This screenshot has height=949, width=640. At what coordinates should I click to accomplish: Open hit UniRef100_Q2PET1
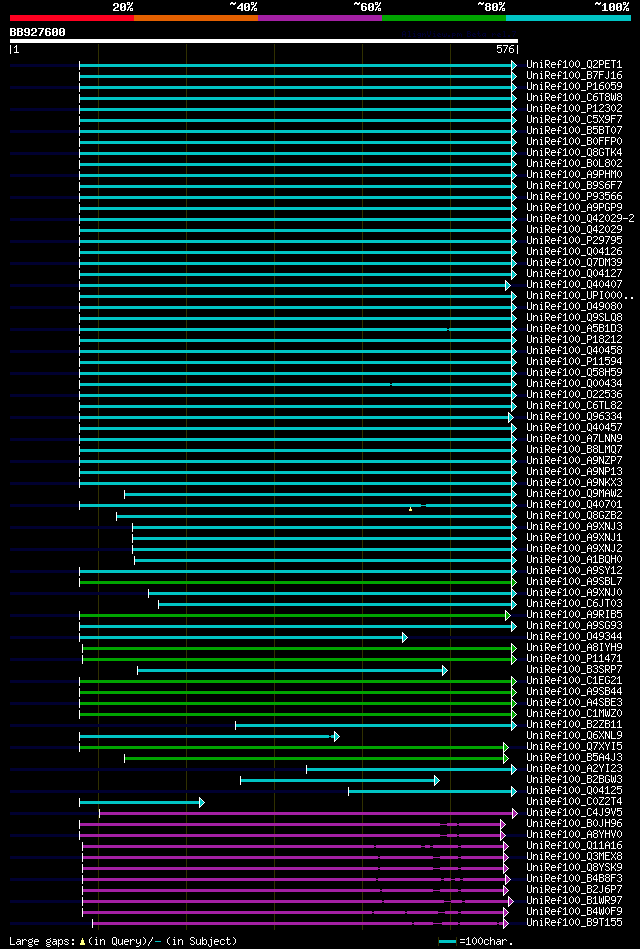click(574, 65)
